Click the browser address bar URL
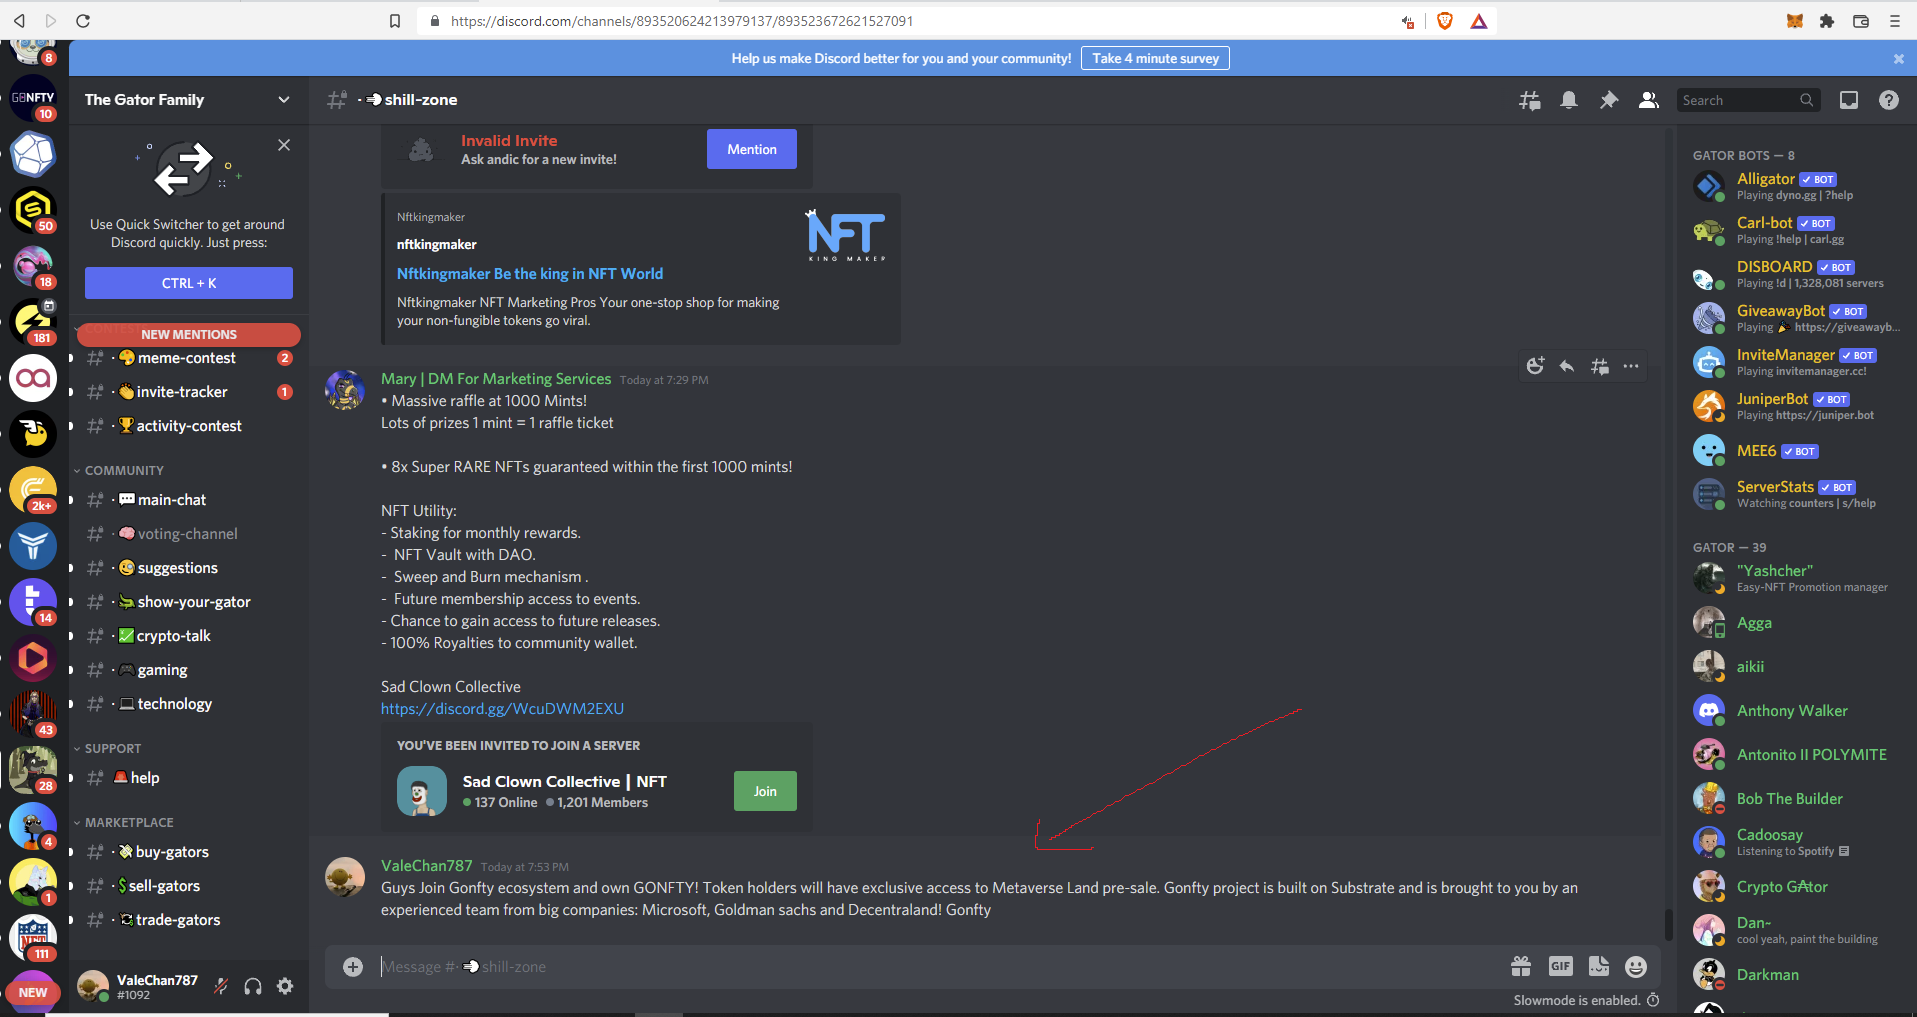Viewport: 1917px width, 1017px height. [682, 21]
